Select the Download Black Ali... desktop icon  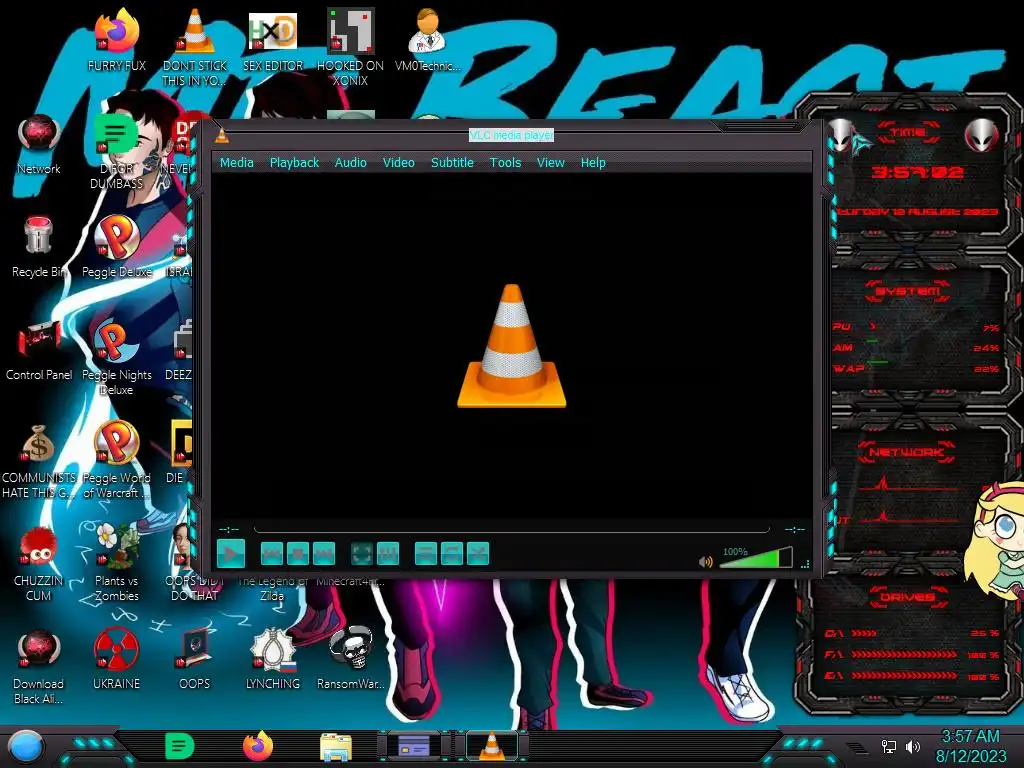(39, 667)
